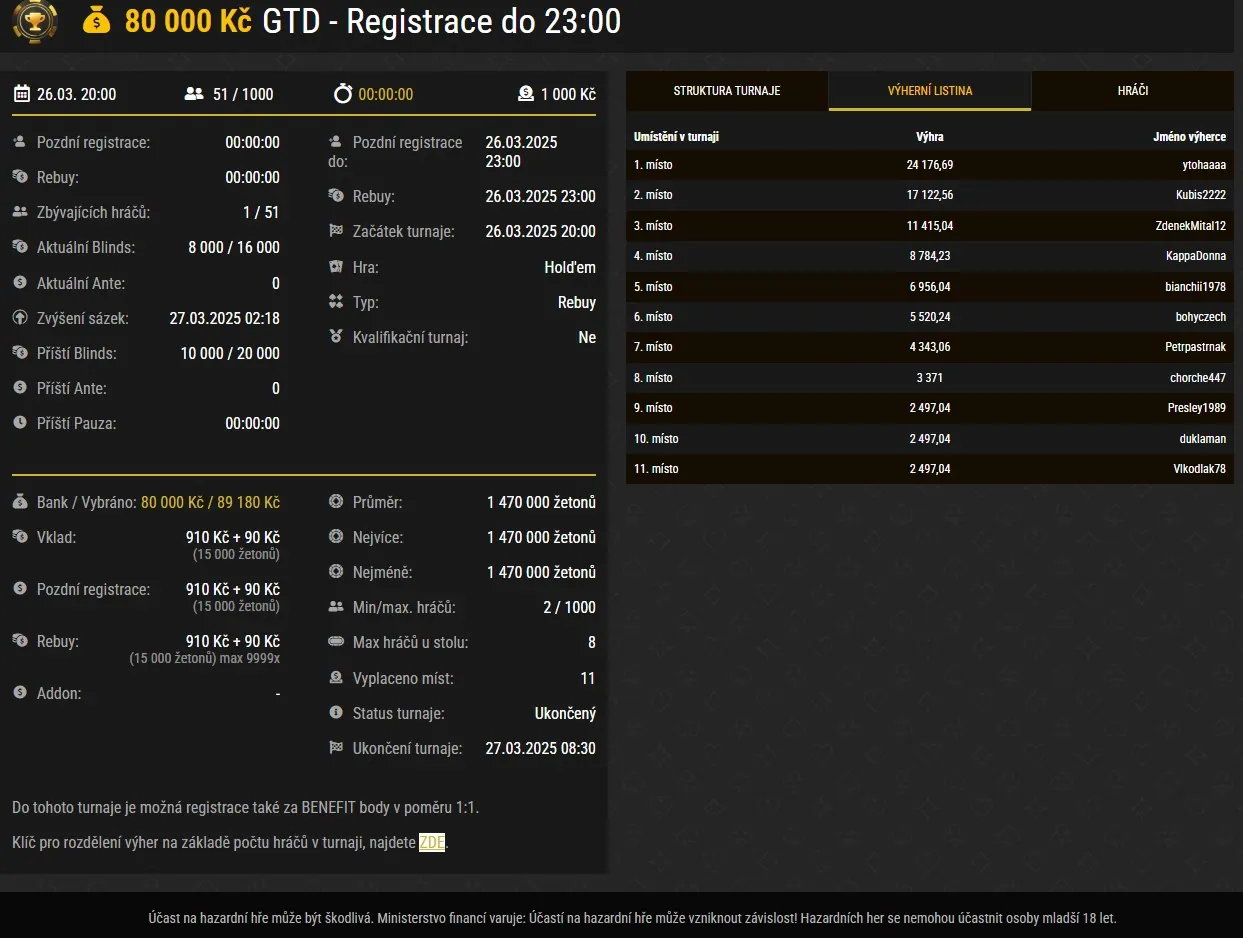Click the trophy logo in the top-left corner
Viewport: 1243px width, 938px height.
pos(34,22)
